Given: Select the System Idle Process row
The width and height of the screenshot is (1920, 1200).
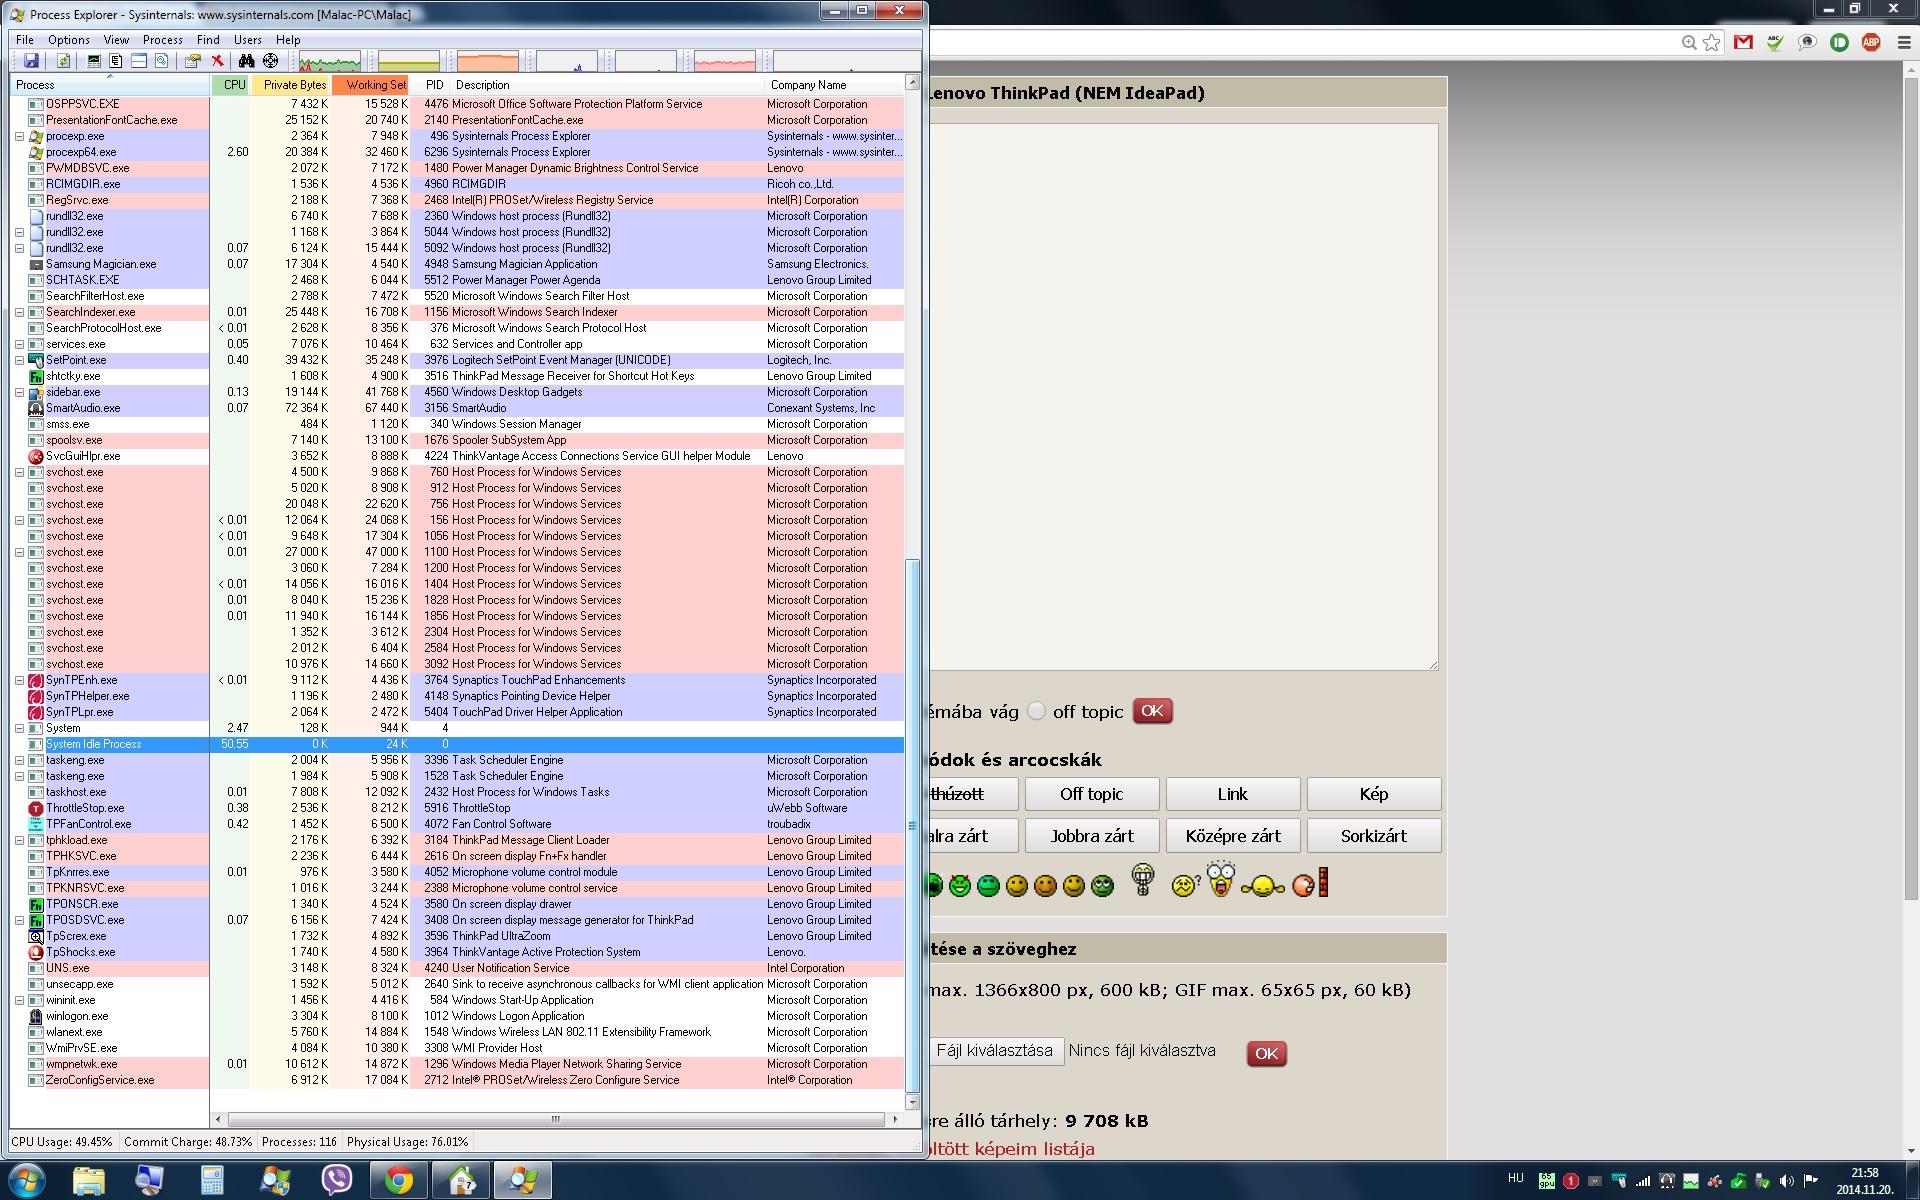Looking at the screenshot, I should pos(457,744).
